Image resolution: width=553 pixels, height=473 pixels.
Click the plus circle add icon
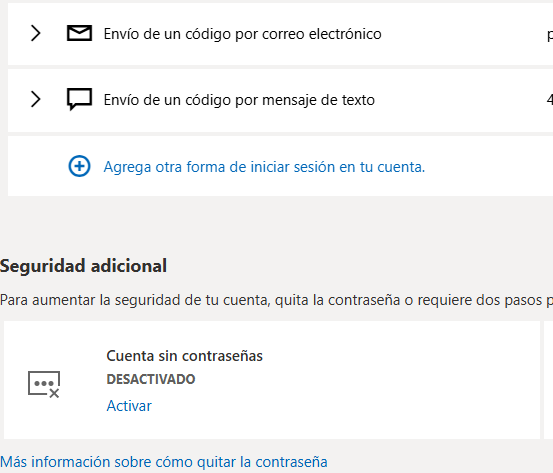click(x=79, y=166)
